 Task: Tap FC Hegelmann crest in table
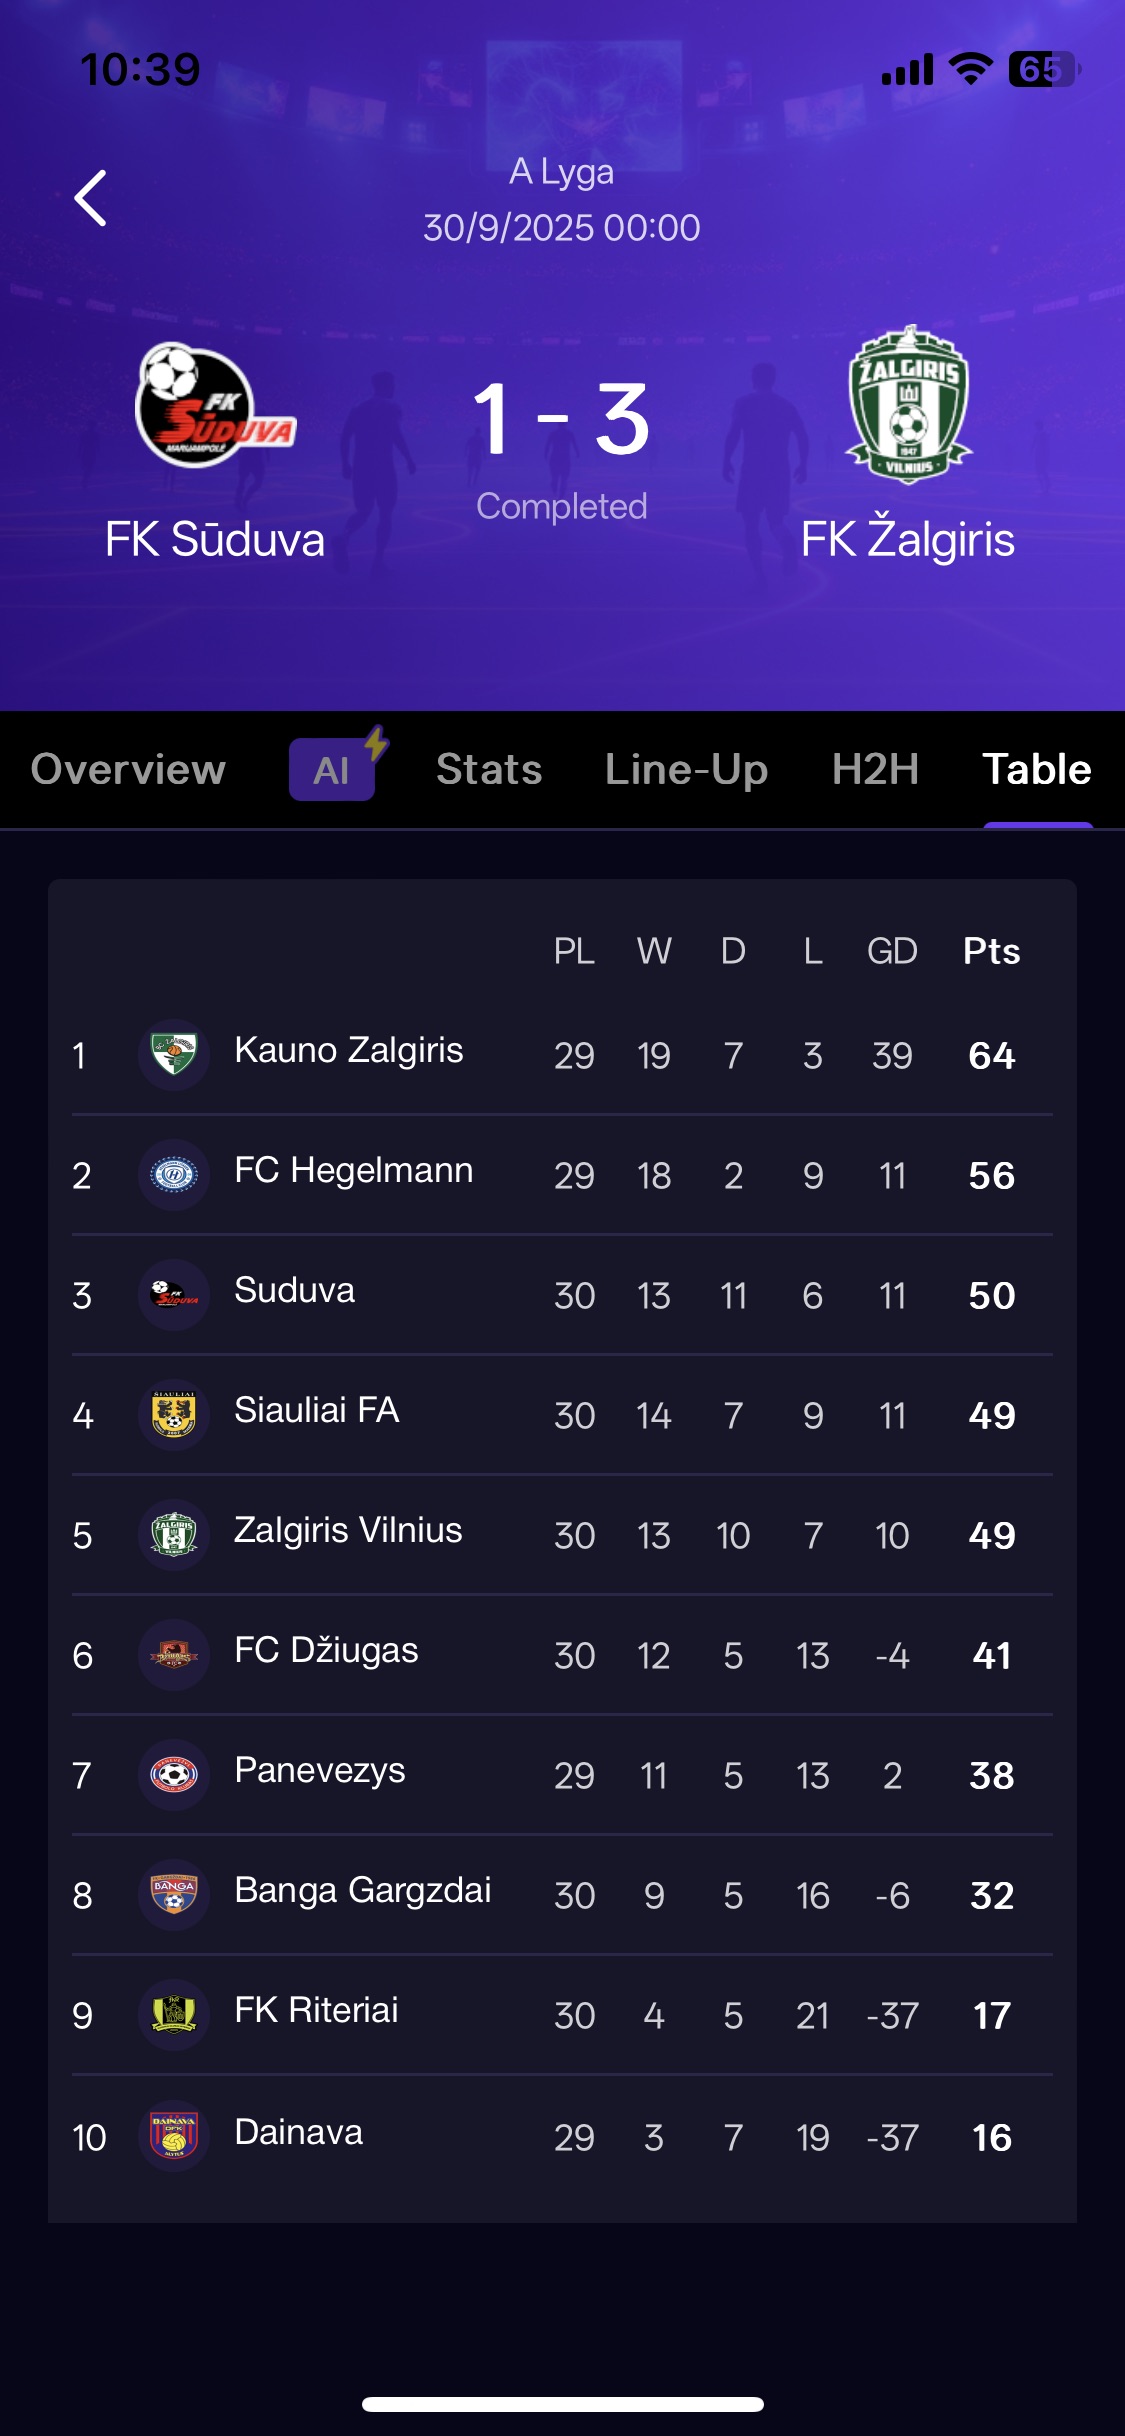(x=174, y=1174)
